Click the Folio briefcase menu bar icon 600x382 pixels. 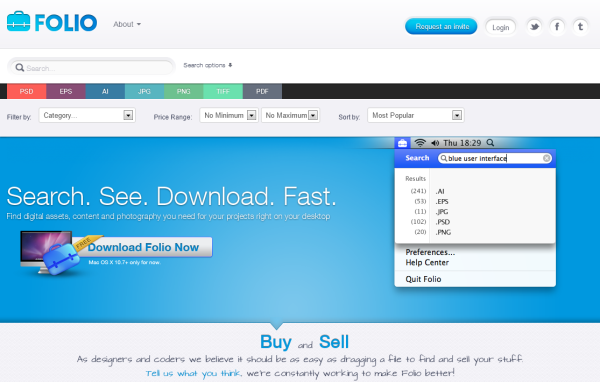click(x=402, y=143)
